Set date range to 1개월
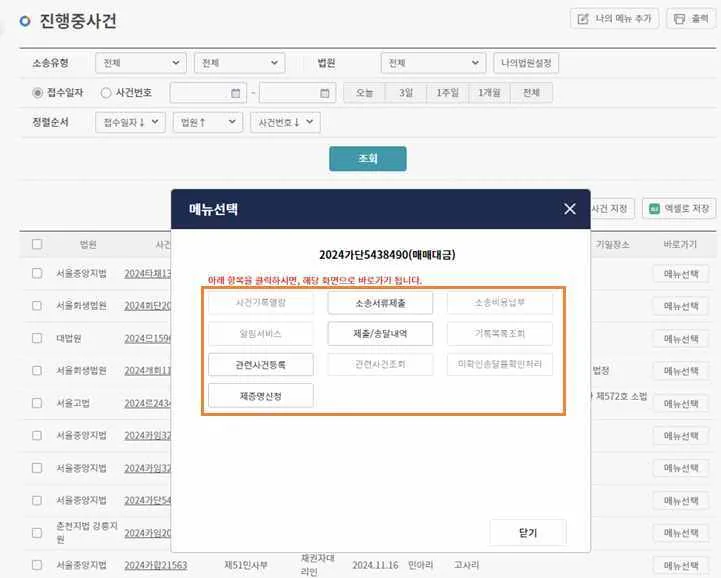The image size is (721, 578). coord(489,93)
